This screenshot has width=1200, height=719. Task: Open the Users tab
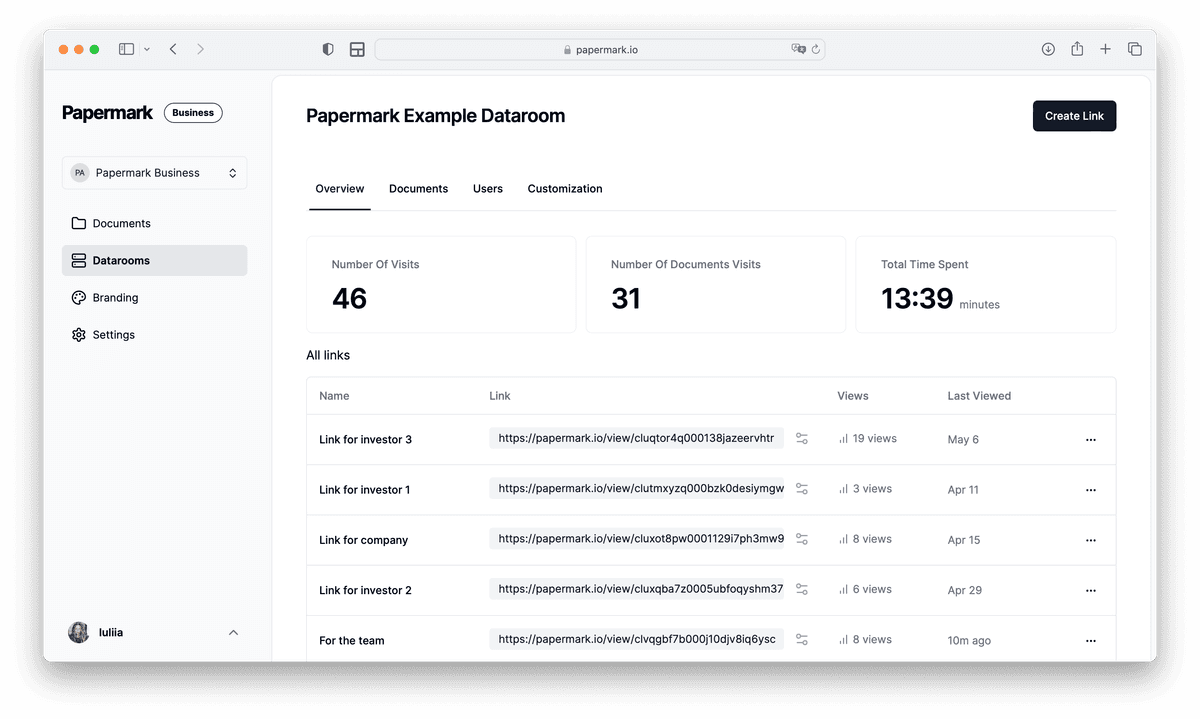pos(488,189)
